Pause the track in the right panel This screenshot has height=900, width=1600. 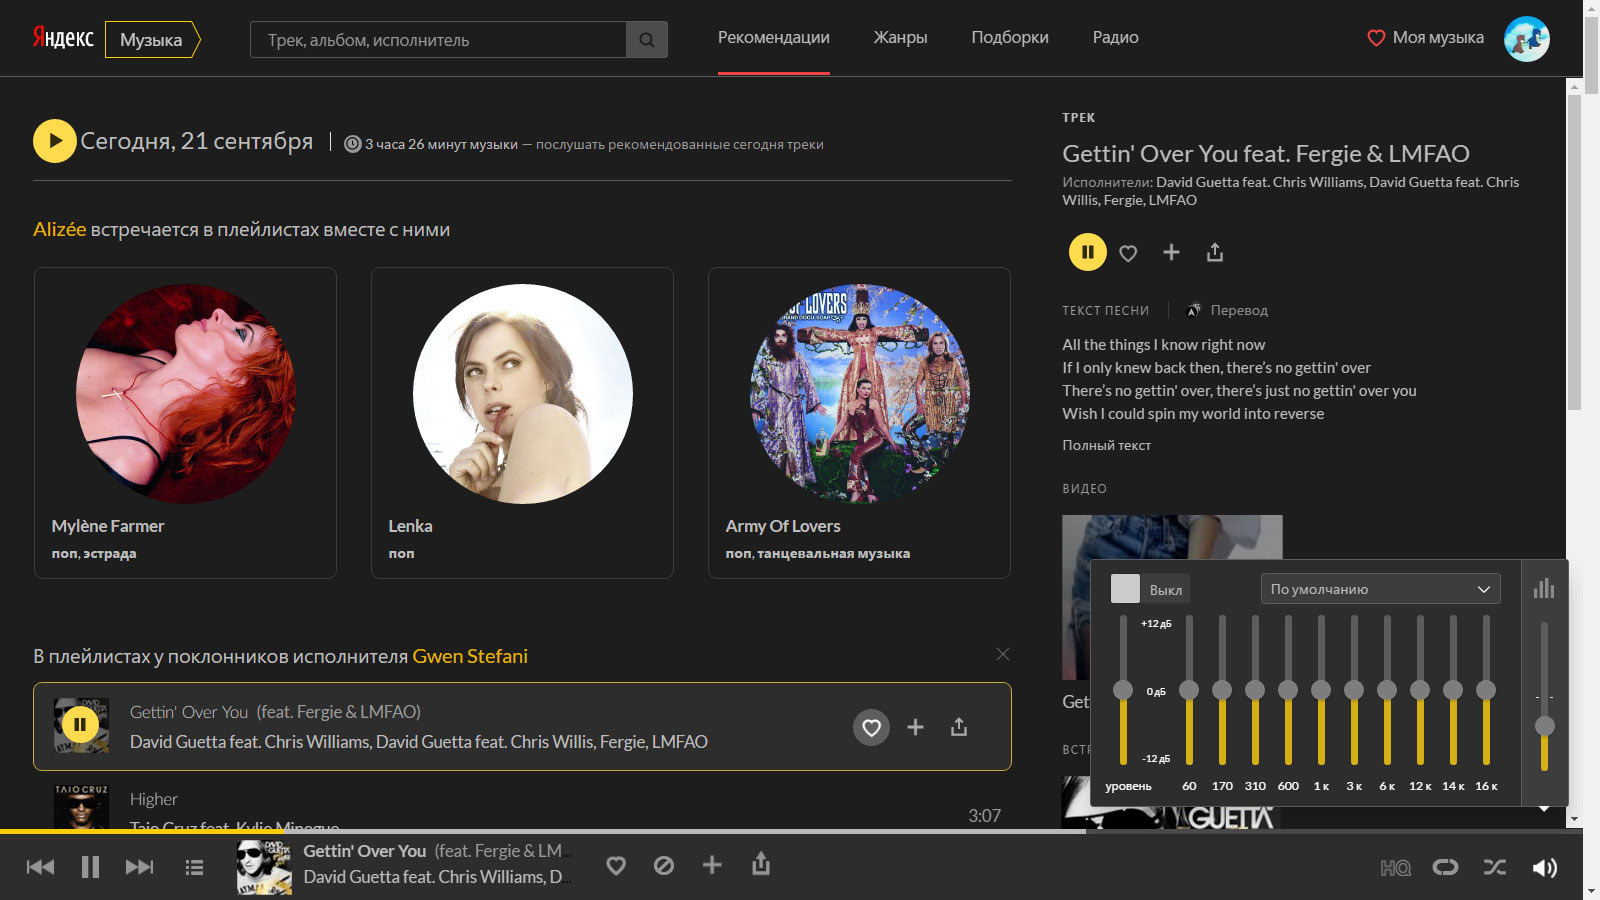(x=1088, y=252)
